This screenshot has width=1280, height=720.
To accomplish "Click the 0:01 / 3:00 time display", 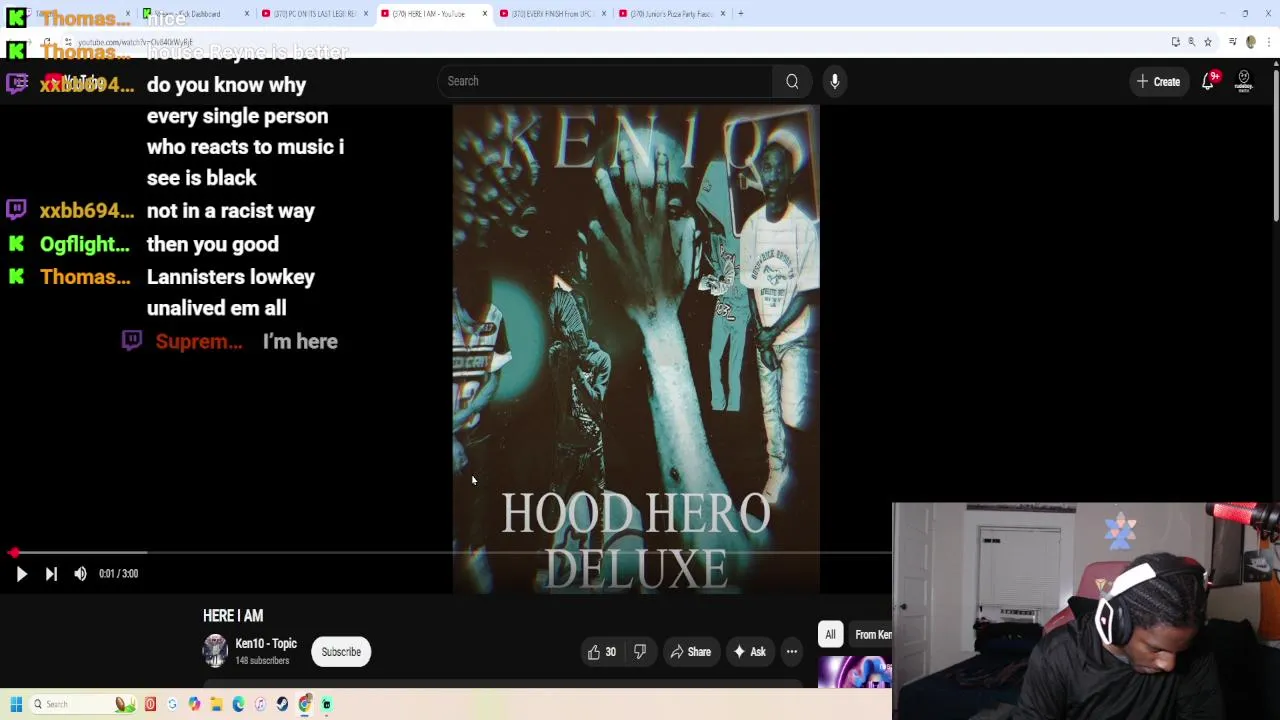I will pos(118,574).
